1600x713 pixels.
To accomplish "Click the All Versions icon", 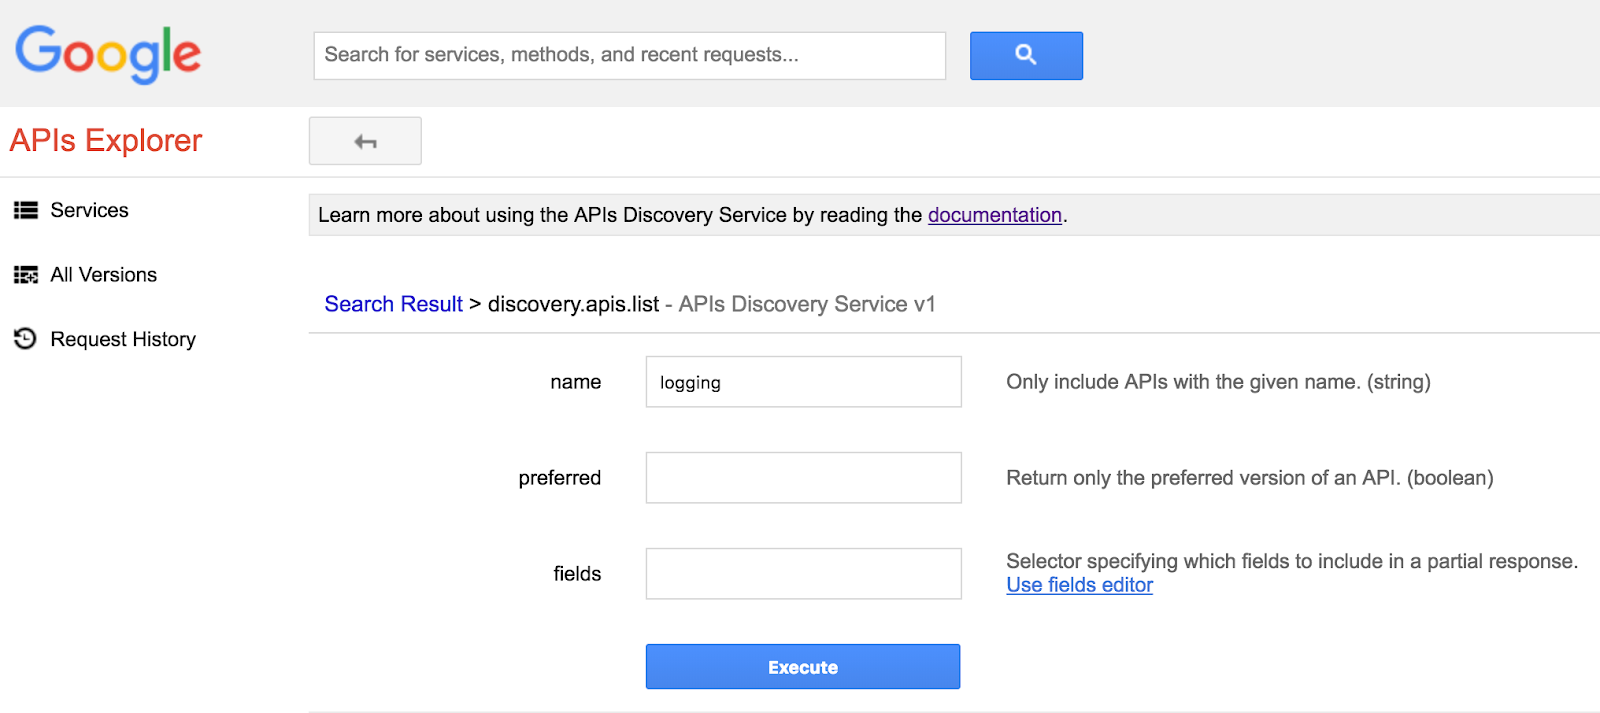I will coord(26,275).
